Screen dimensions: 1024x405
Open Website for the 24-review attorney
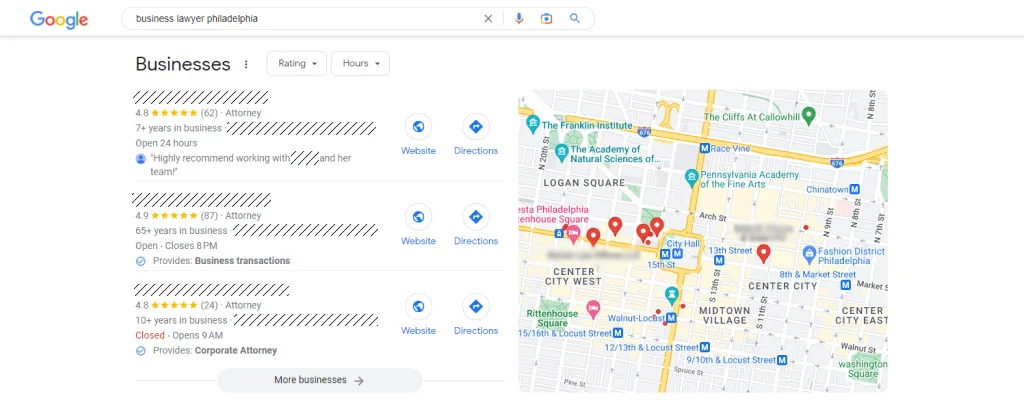418,314
